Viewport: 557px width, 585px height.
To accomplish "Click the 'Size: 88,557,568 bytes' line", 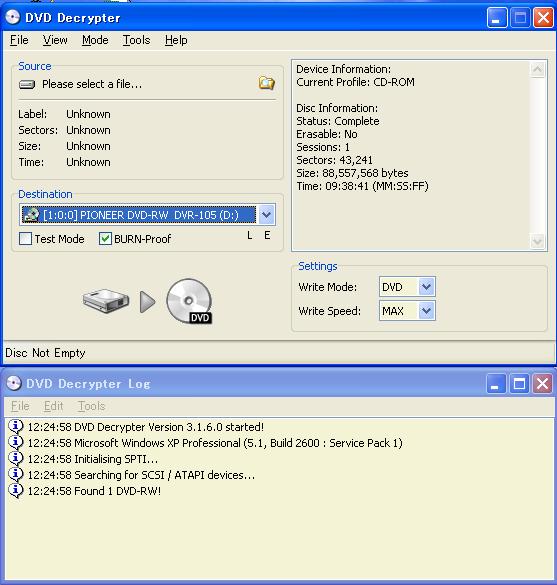I will [352, 173].
